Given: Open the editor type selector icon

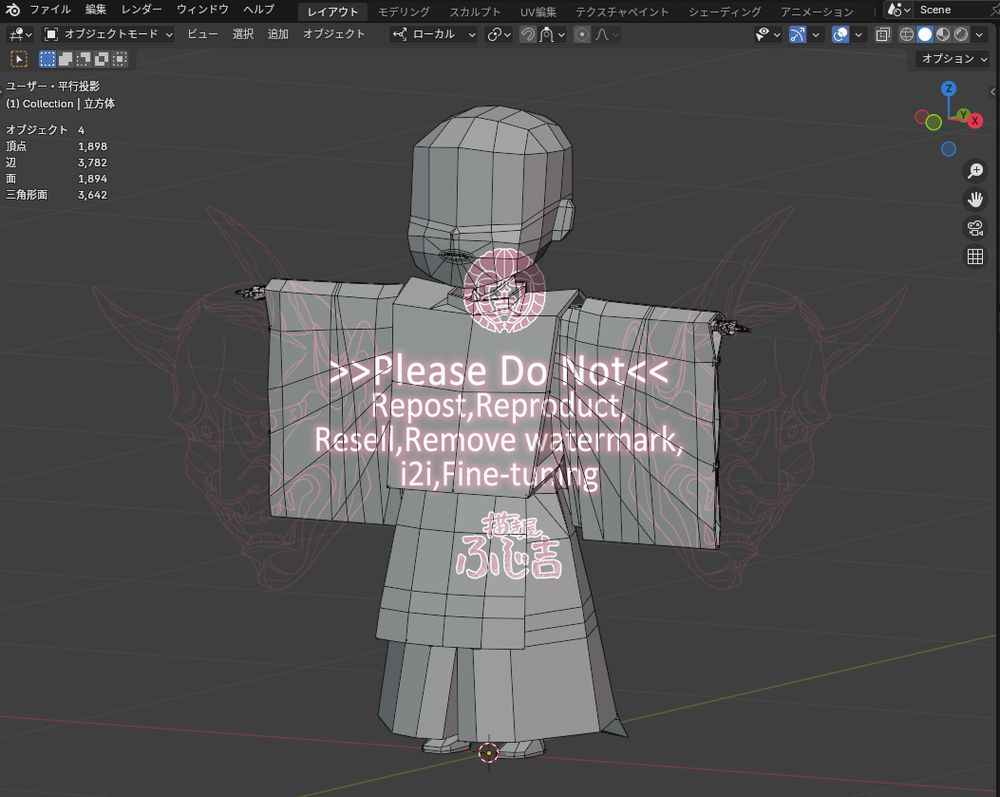Looking at the screenshot, I should pyautogui.click(x=20, y=34).
